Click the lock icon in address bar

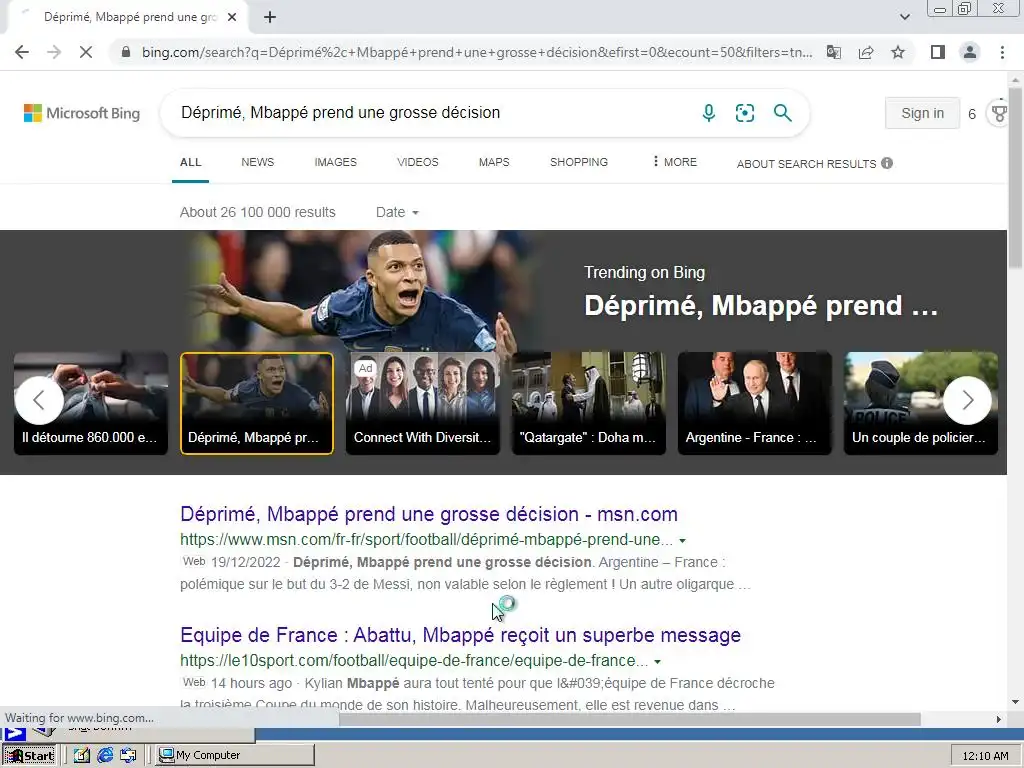click(x=126, y=52)
